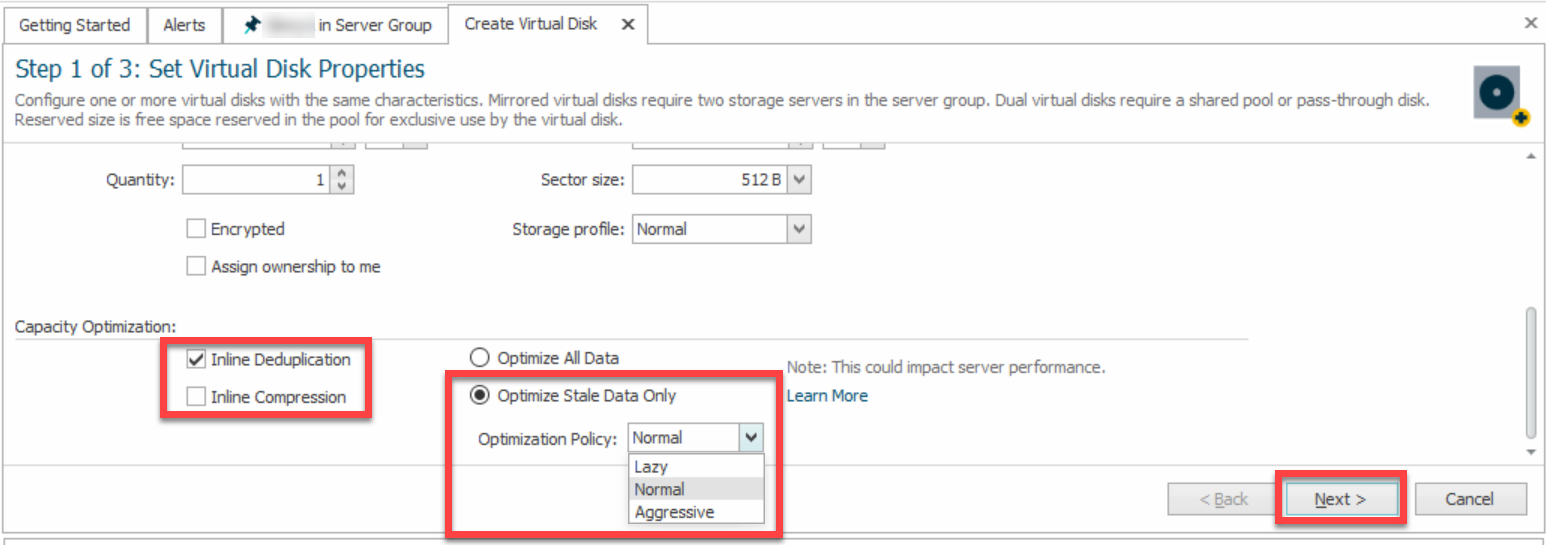This screenshot has width=1546, height=545.
Task: Increase Quantity with the up spinner arrow
Action: (343, 174)
